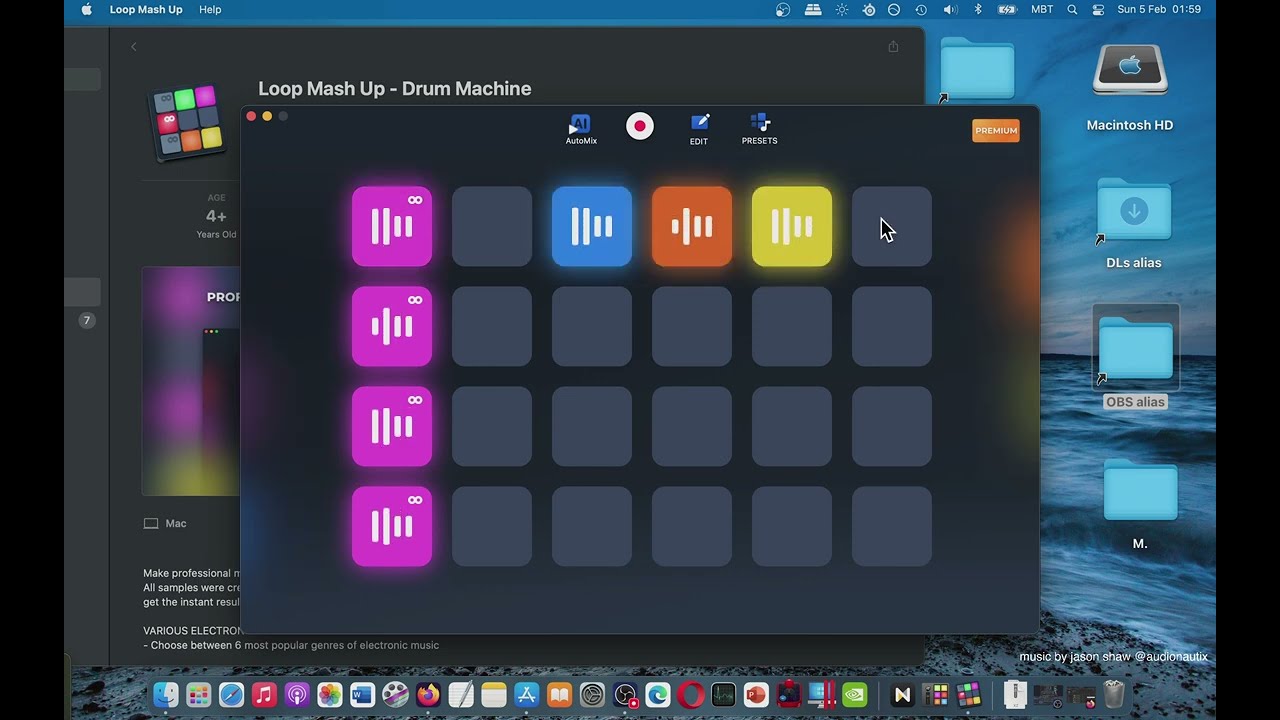Play the pink loop pad in the bottom row
1280x720 pixels.
(391, 526)
